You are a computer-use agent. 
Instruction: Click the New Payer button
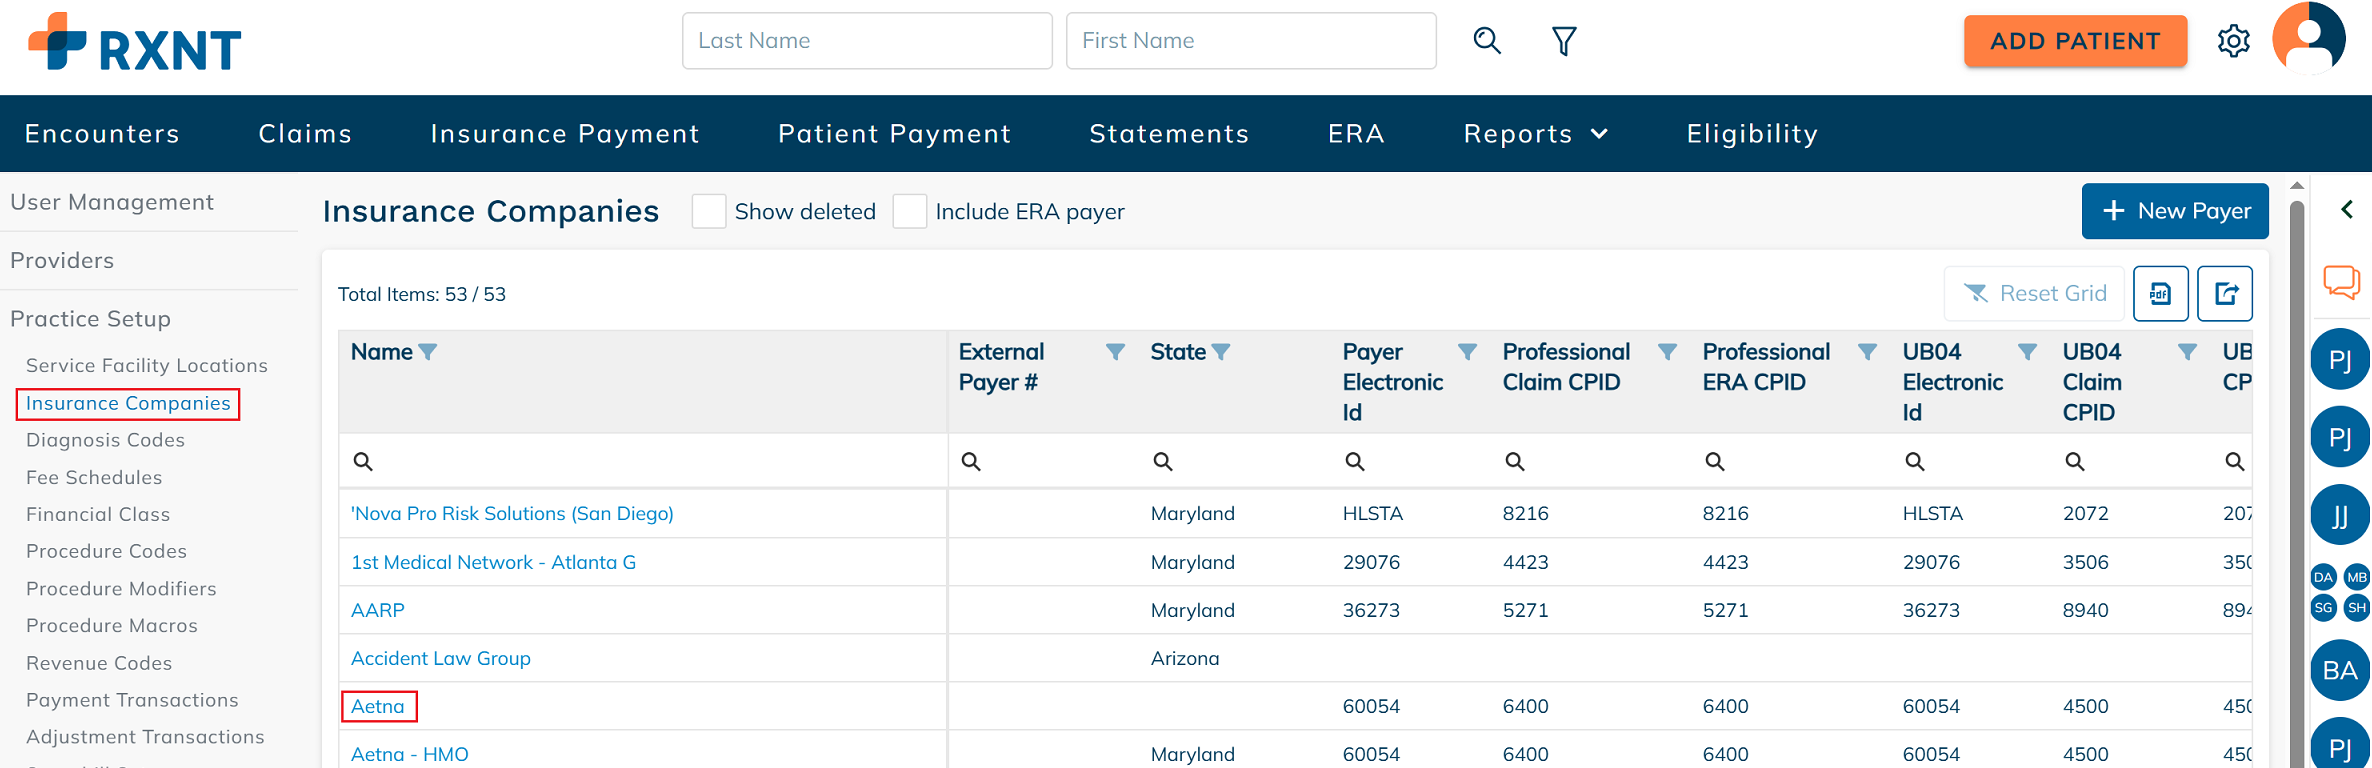[x=2175, y=211]
